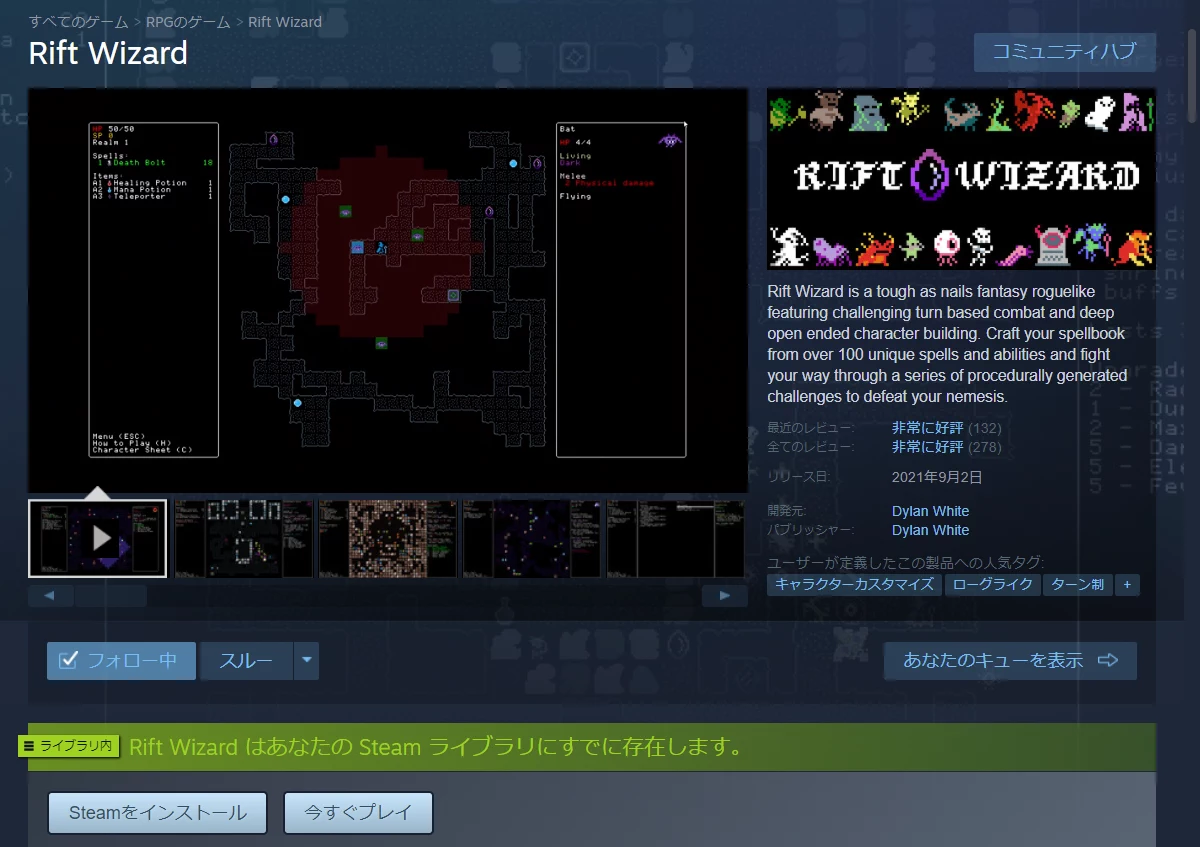The width and height of the screenshot is (1200, 847).
Task: Open すべてのゲーム breadcrumb link
Action: pyautogui.click(x=78, y=21)
